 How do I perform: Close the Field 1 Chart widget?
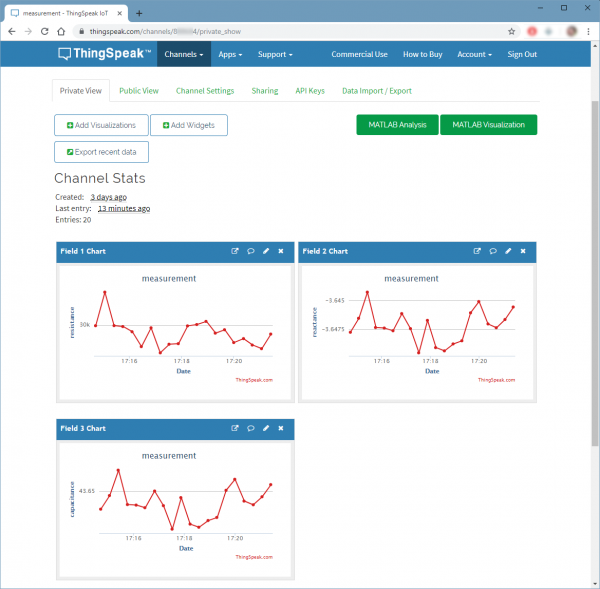tap(281, 251)
